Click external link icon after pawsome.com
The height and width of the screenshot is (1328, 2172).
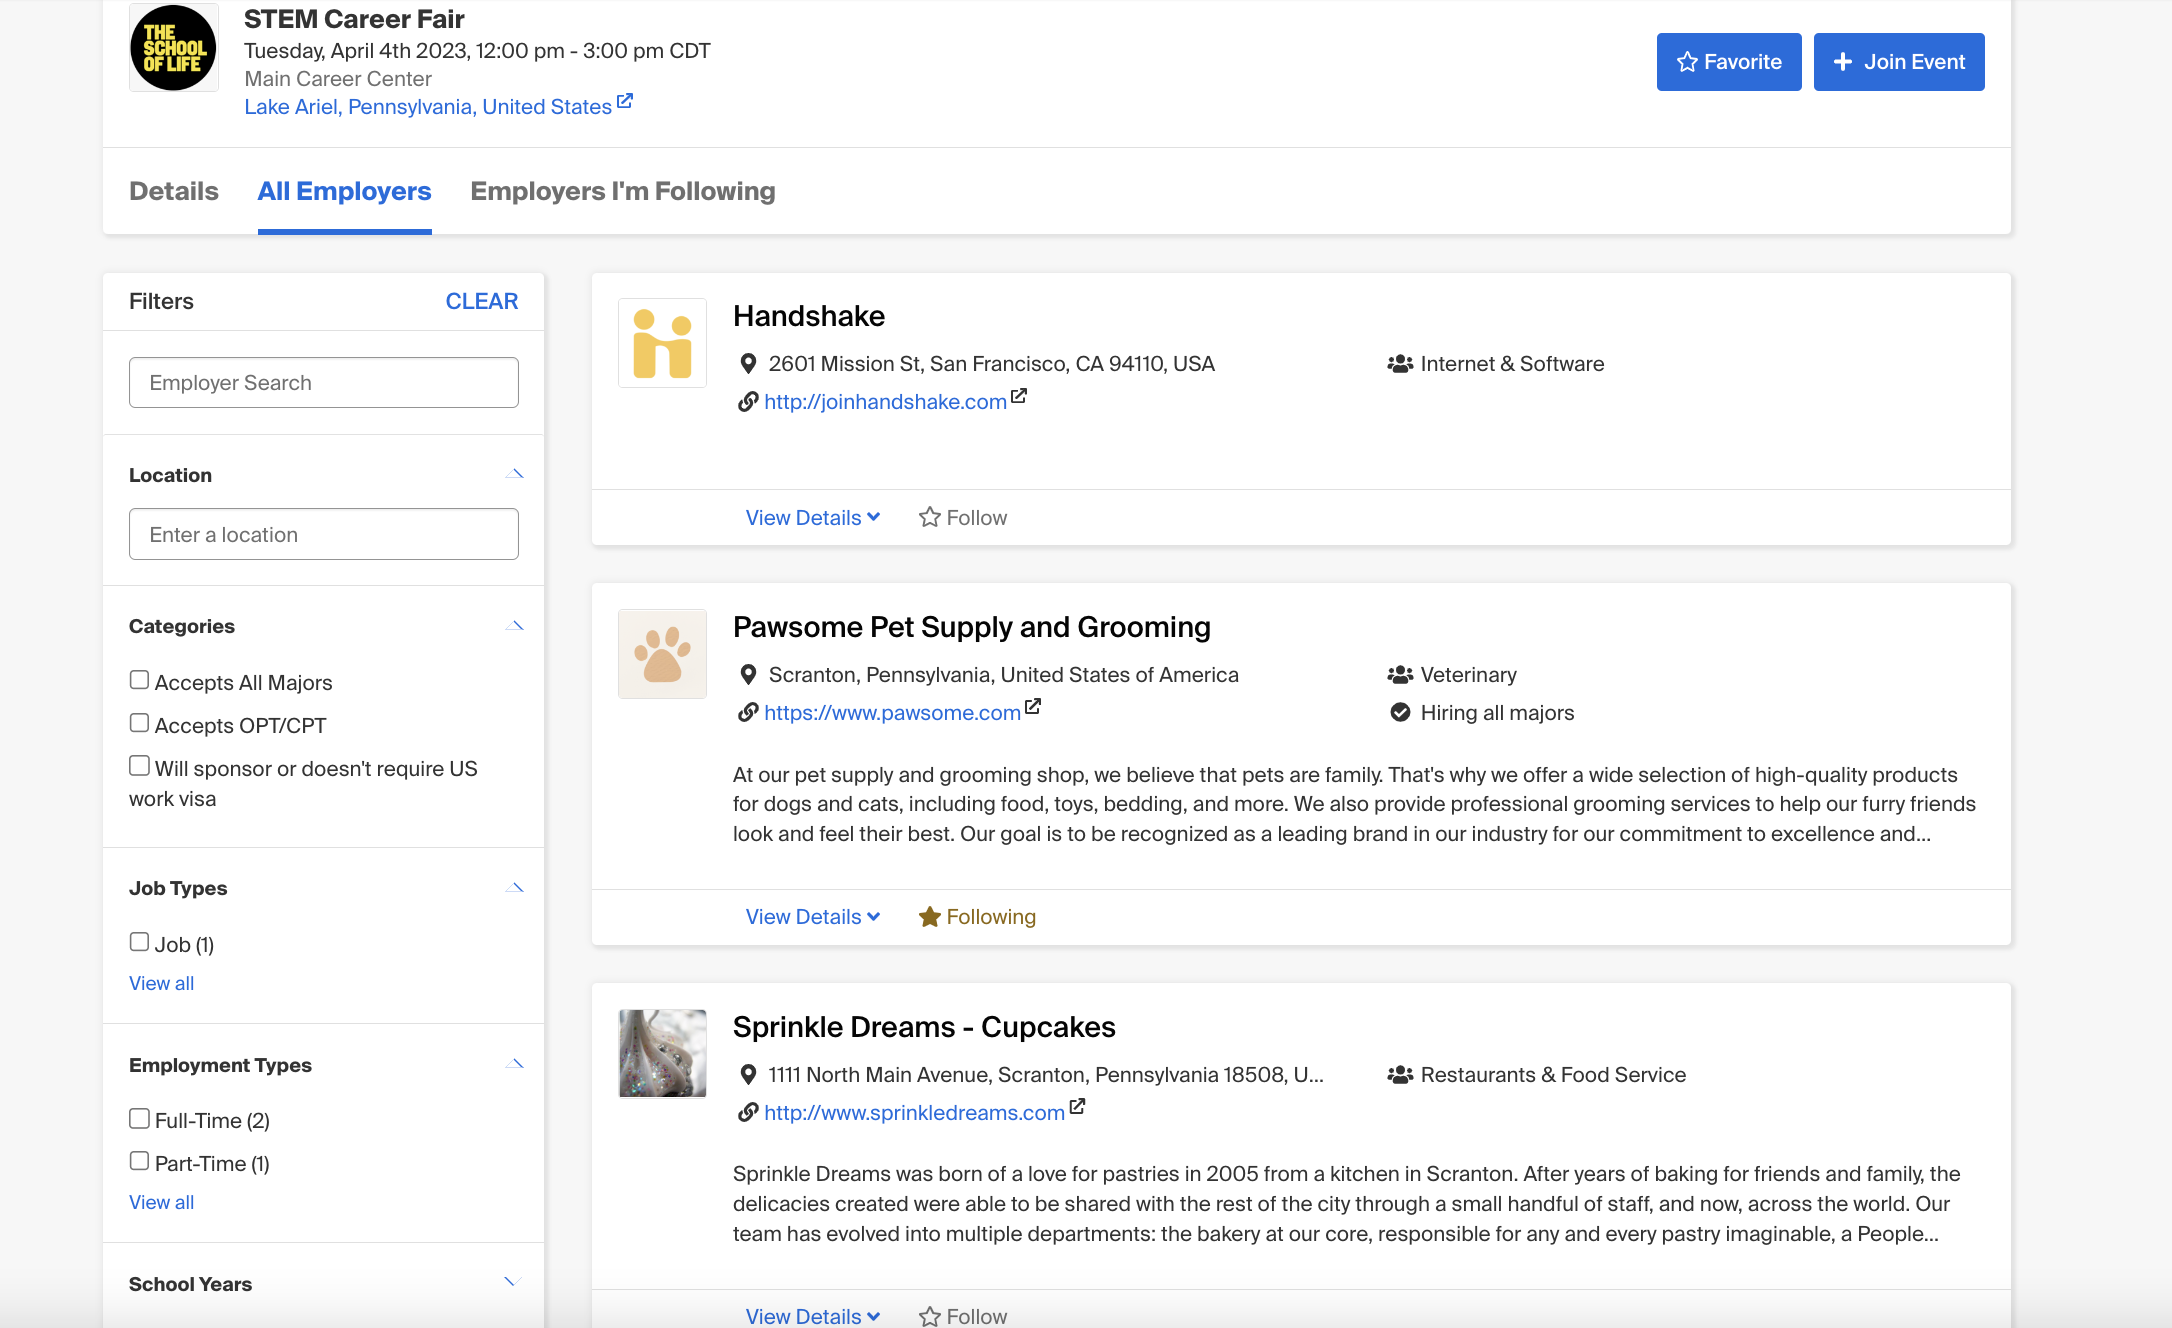pos(1033,707)
